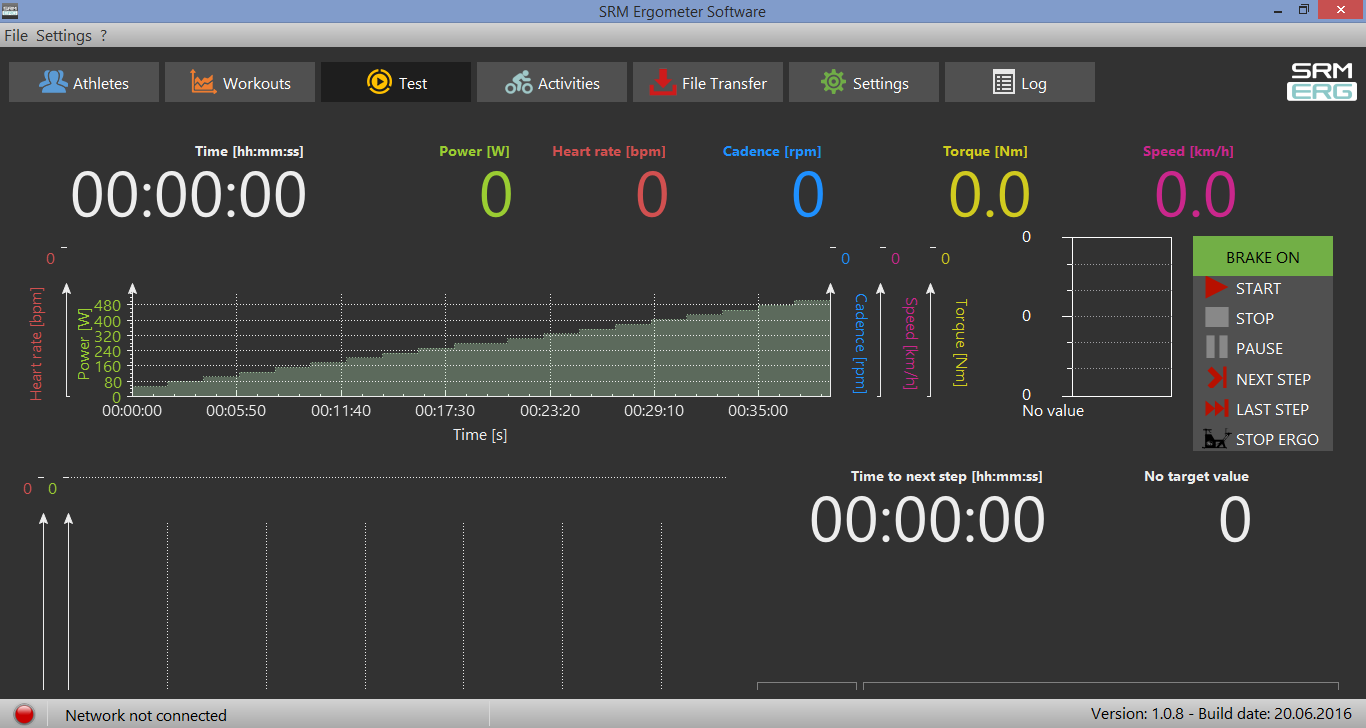Image resolution: width=1366 pixels, height=728 pixels.
Task: Open the Activities tab
Action: click(x=552, y=82)
